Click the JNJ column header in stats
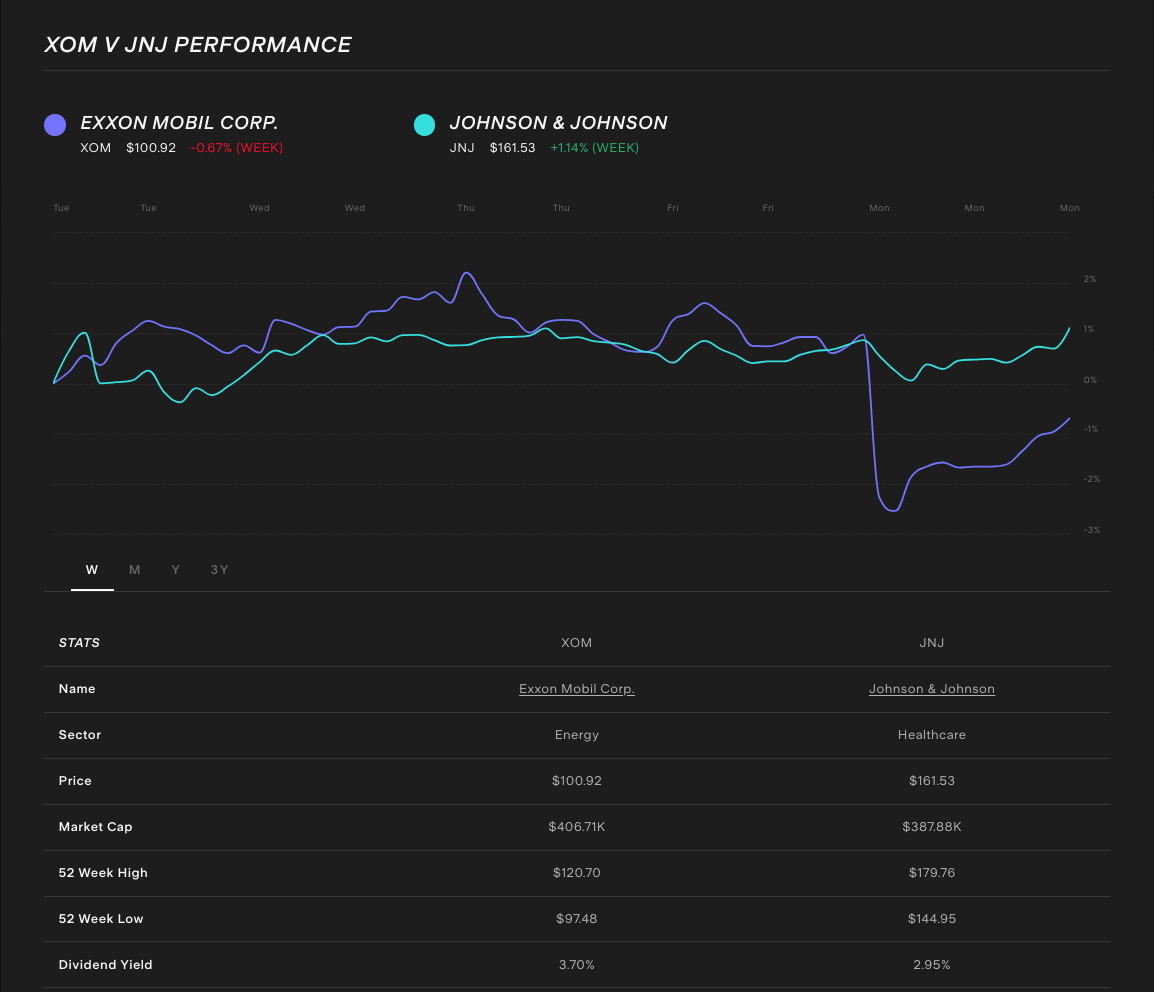This screenshot has height=992, width=1154. click(931, 642)
